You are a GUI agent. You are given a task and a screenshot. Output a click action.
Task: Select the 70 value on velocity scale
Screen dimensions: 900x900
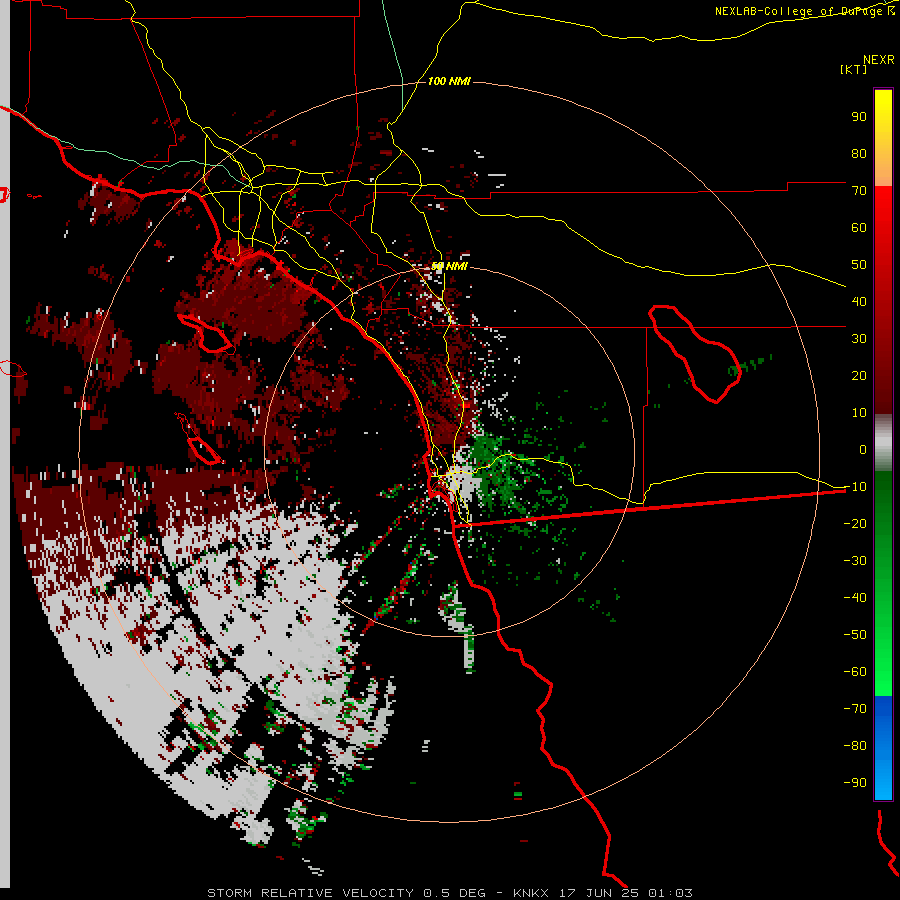859,191
